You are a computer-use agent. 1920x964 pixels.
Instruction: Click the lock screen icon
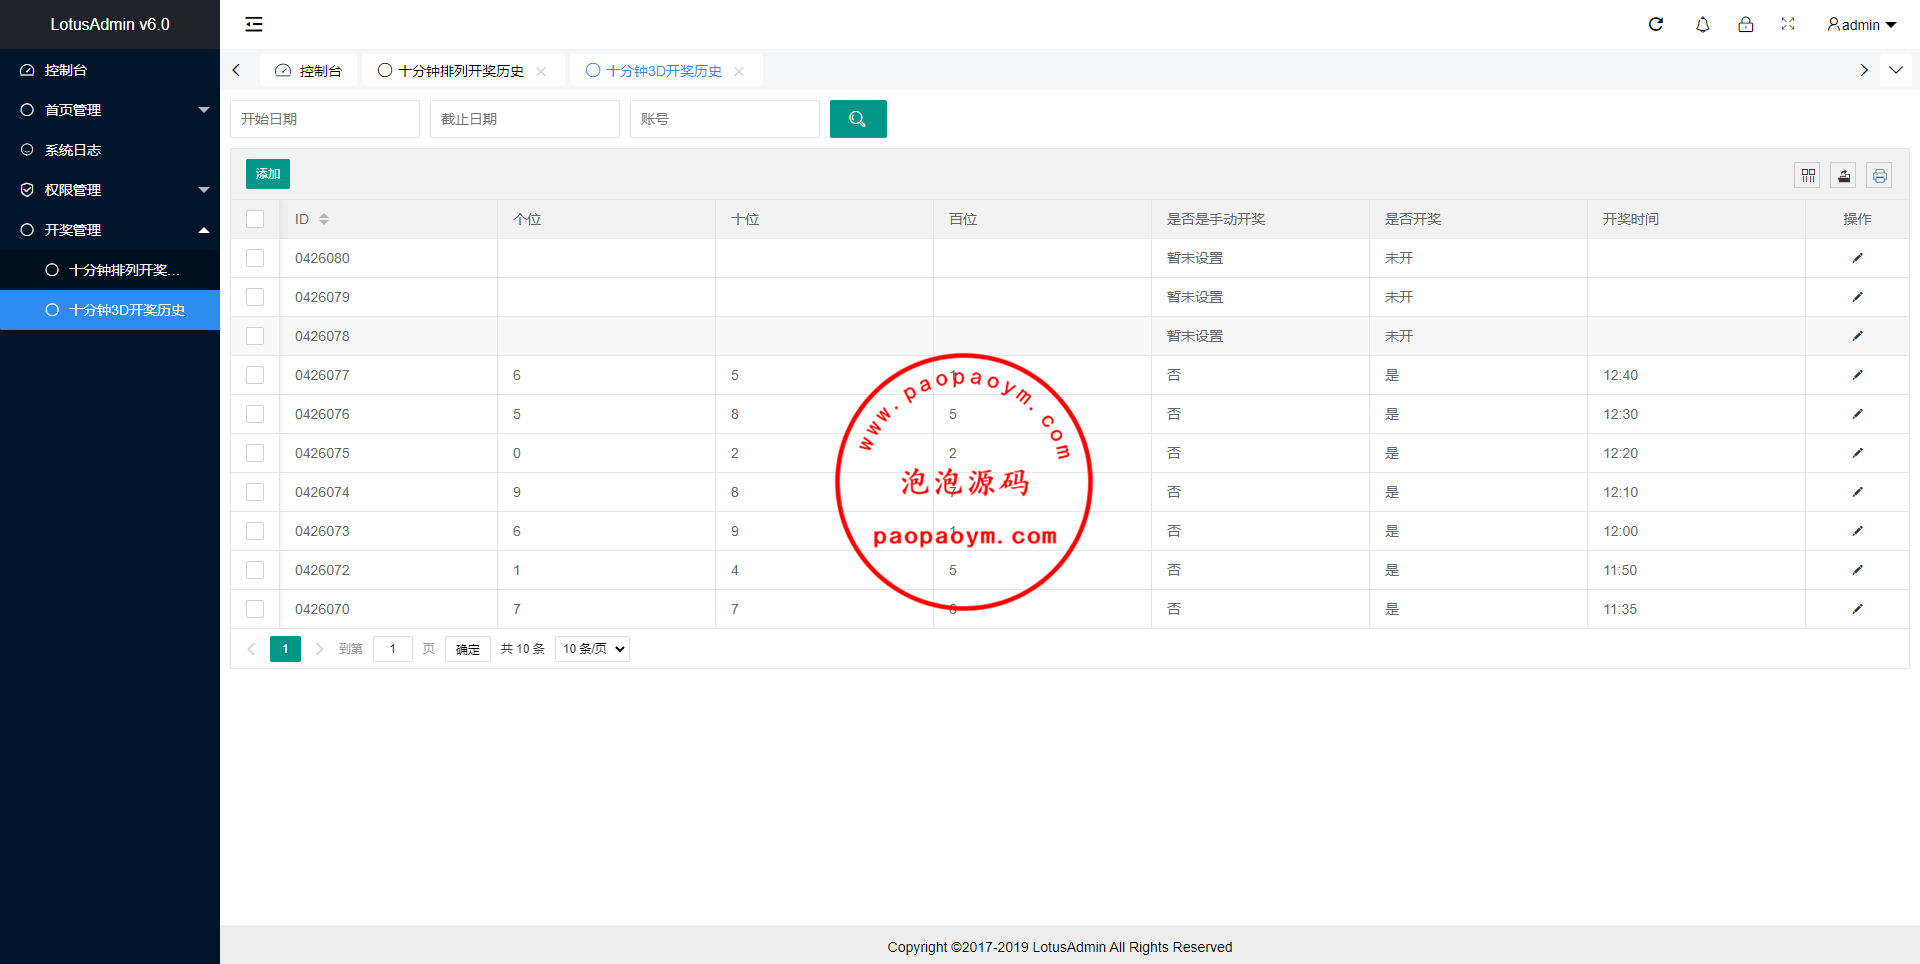[x=1745, y=24]
